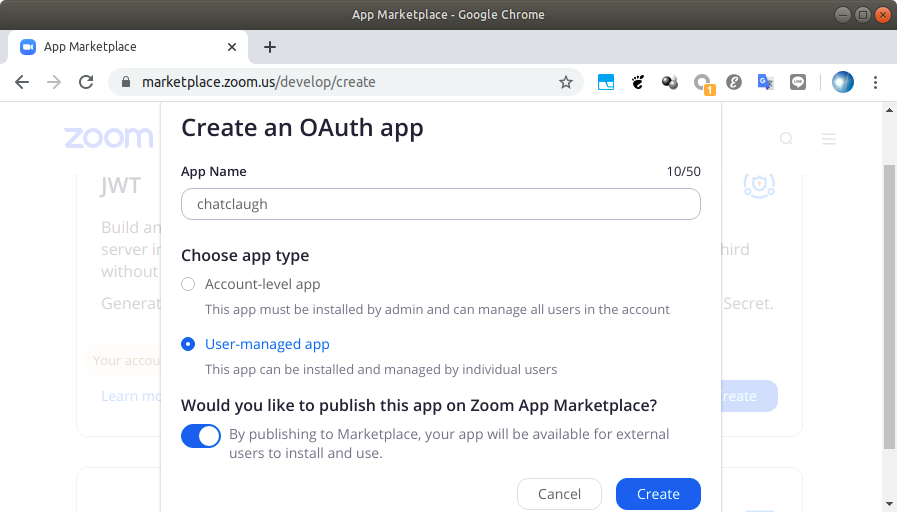Close the App Marketplace tab
This screenshot has height=512, width=897.
coord(232,47)
